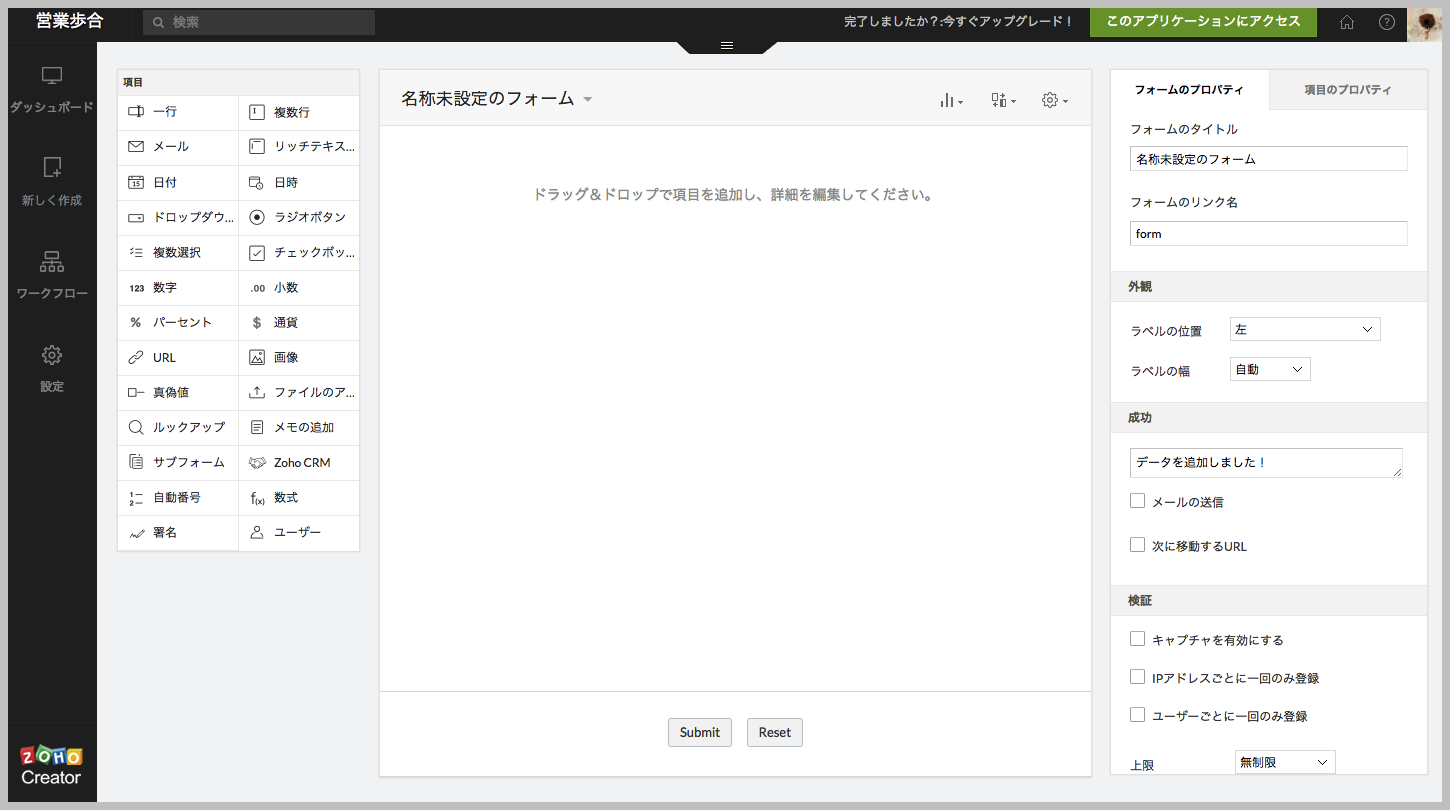The height and width of the screenshot is (810, 1450).
Task: Tick the キャプチャを有効にする checkbox
Action: (1137, 639)
